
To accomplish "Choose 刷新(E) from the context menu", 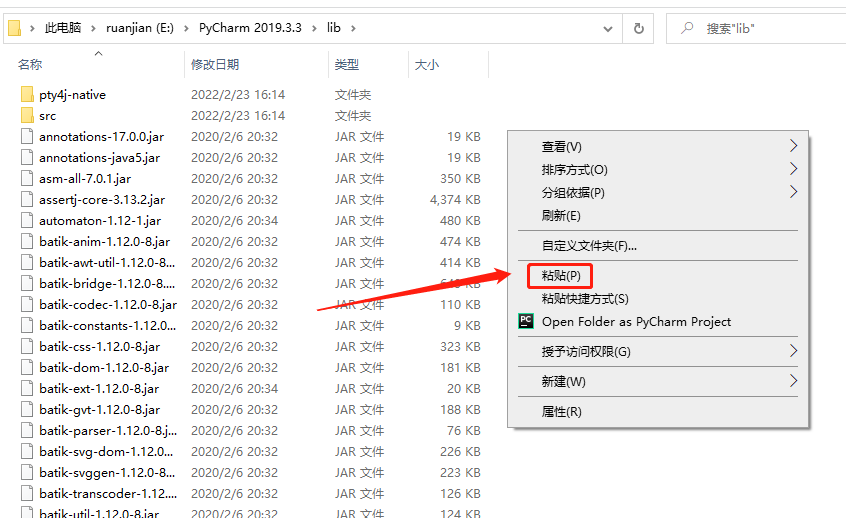I will point(658,216).
